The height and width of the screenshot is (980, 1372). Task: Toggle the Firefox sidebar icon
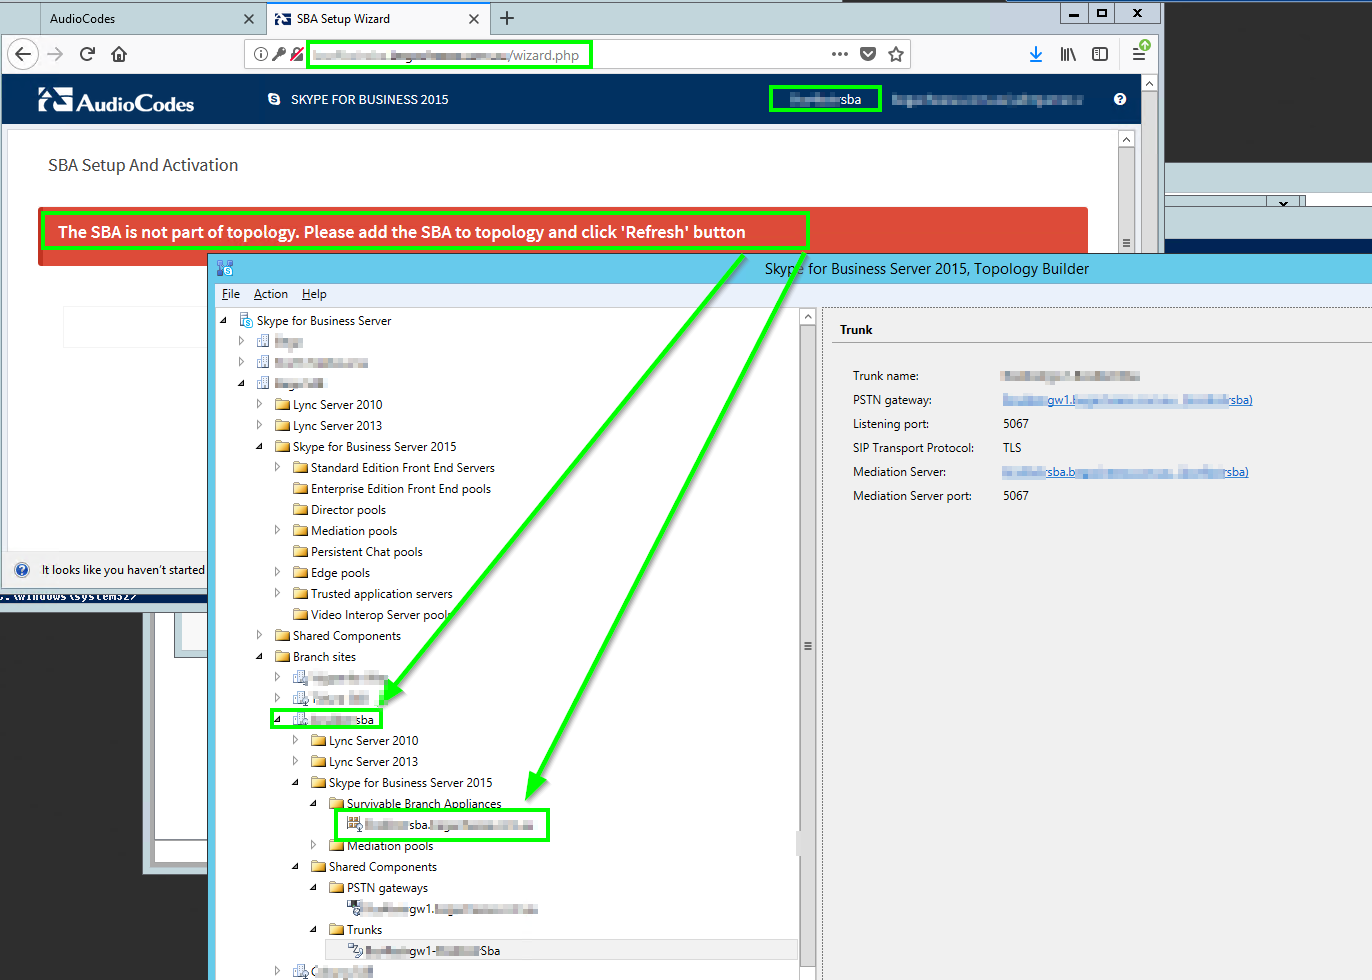(1100, 54)
